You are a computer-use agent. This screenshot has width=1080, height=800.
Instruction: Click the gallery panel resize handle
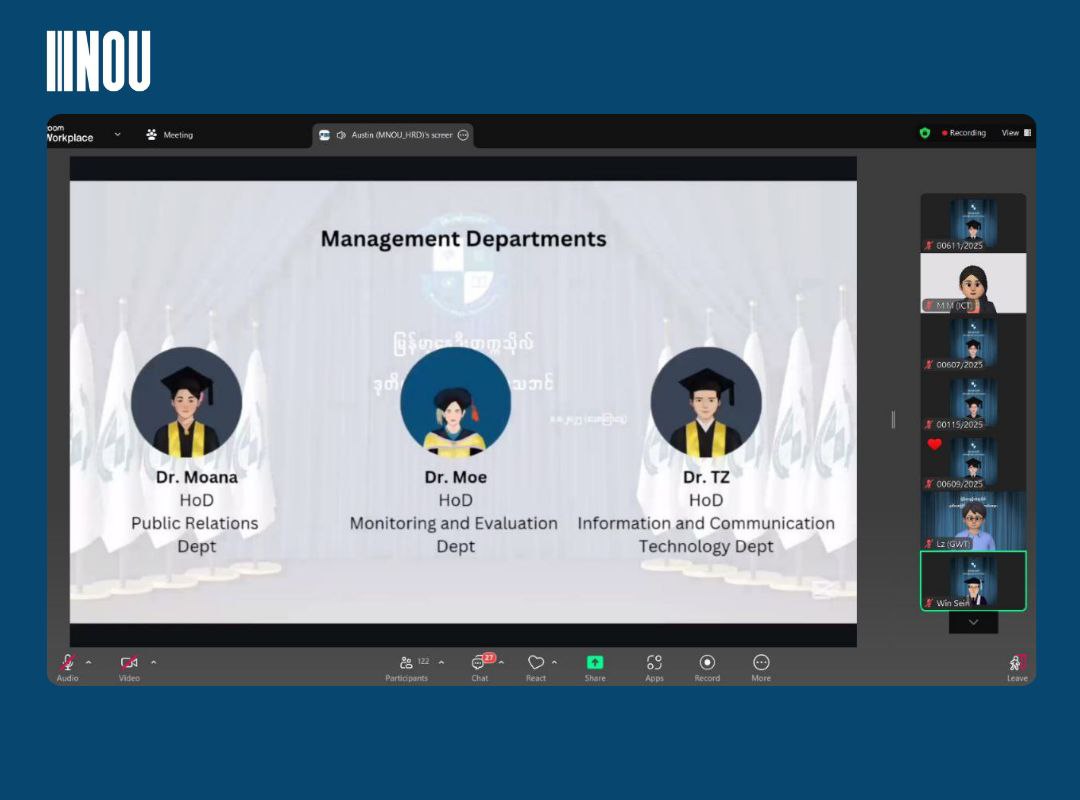(x=893, y=420)
